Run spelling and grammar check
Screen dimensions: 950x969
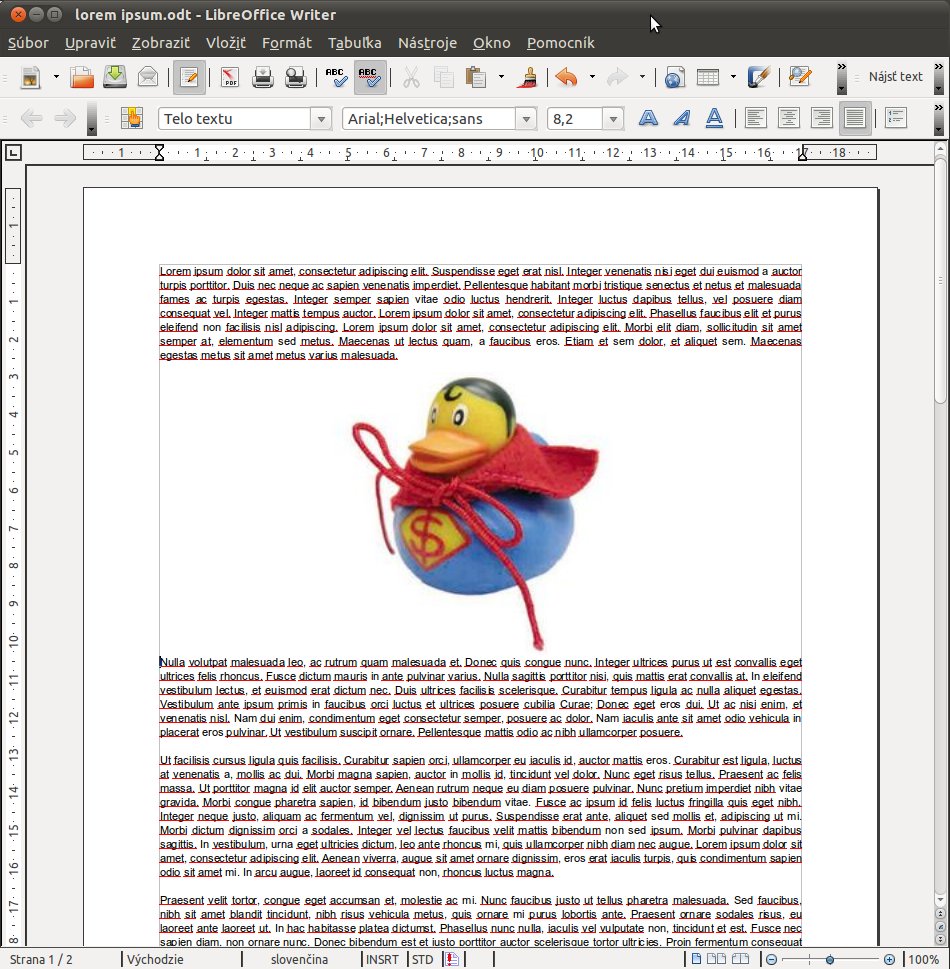click(336, 77)
